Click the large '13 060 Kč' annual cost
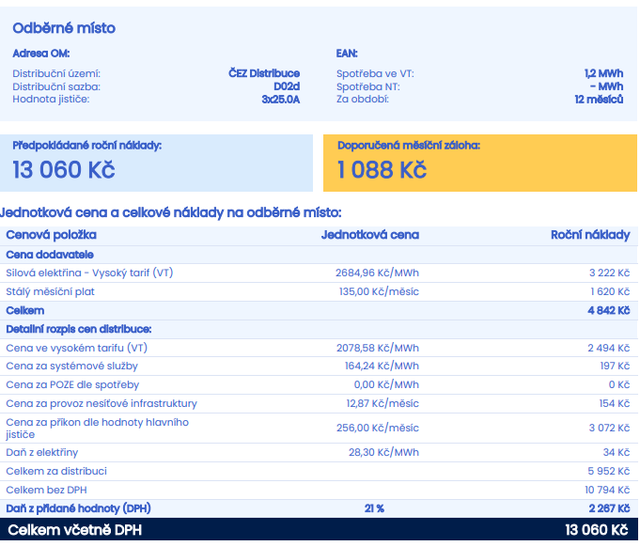The width and height of the screenshot is (640, 546). click(64, 170)
